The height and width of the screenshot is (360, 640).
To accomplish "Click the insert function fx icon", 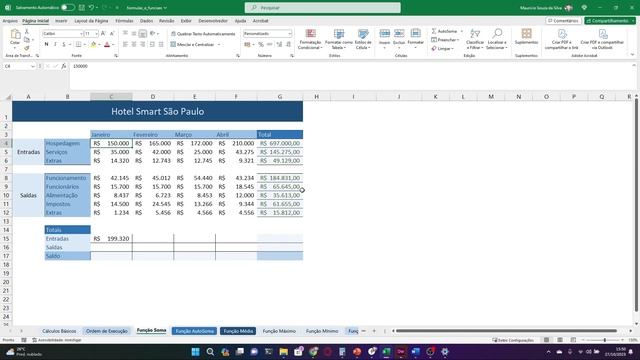I will pyautogui.click(x=64, y=66).
